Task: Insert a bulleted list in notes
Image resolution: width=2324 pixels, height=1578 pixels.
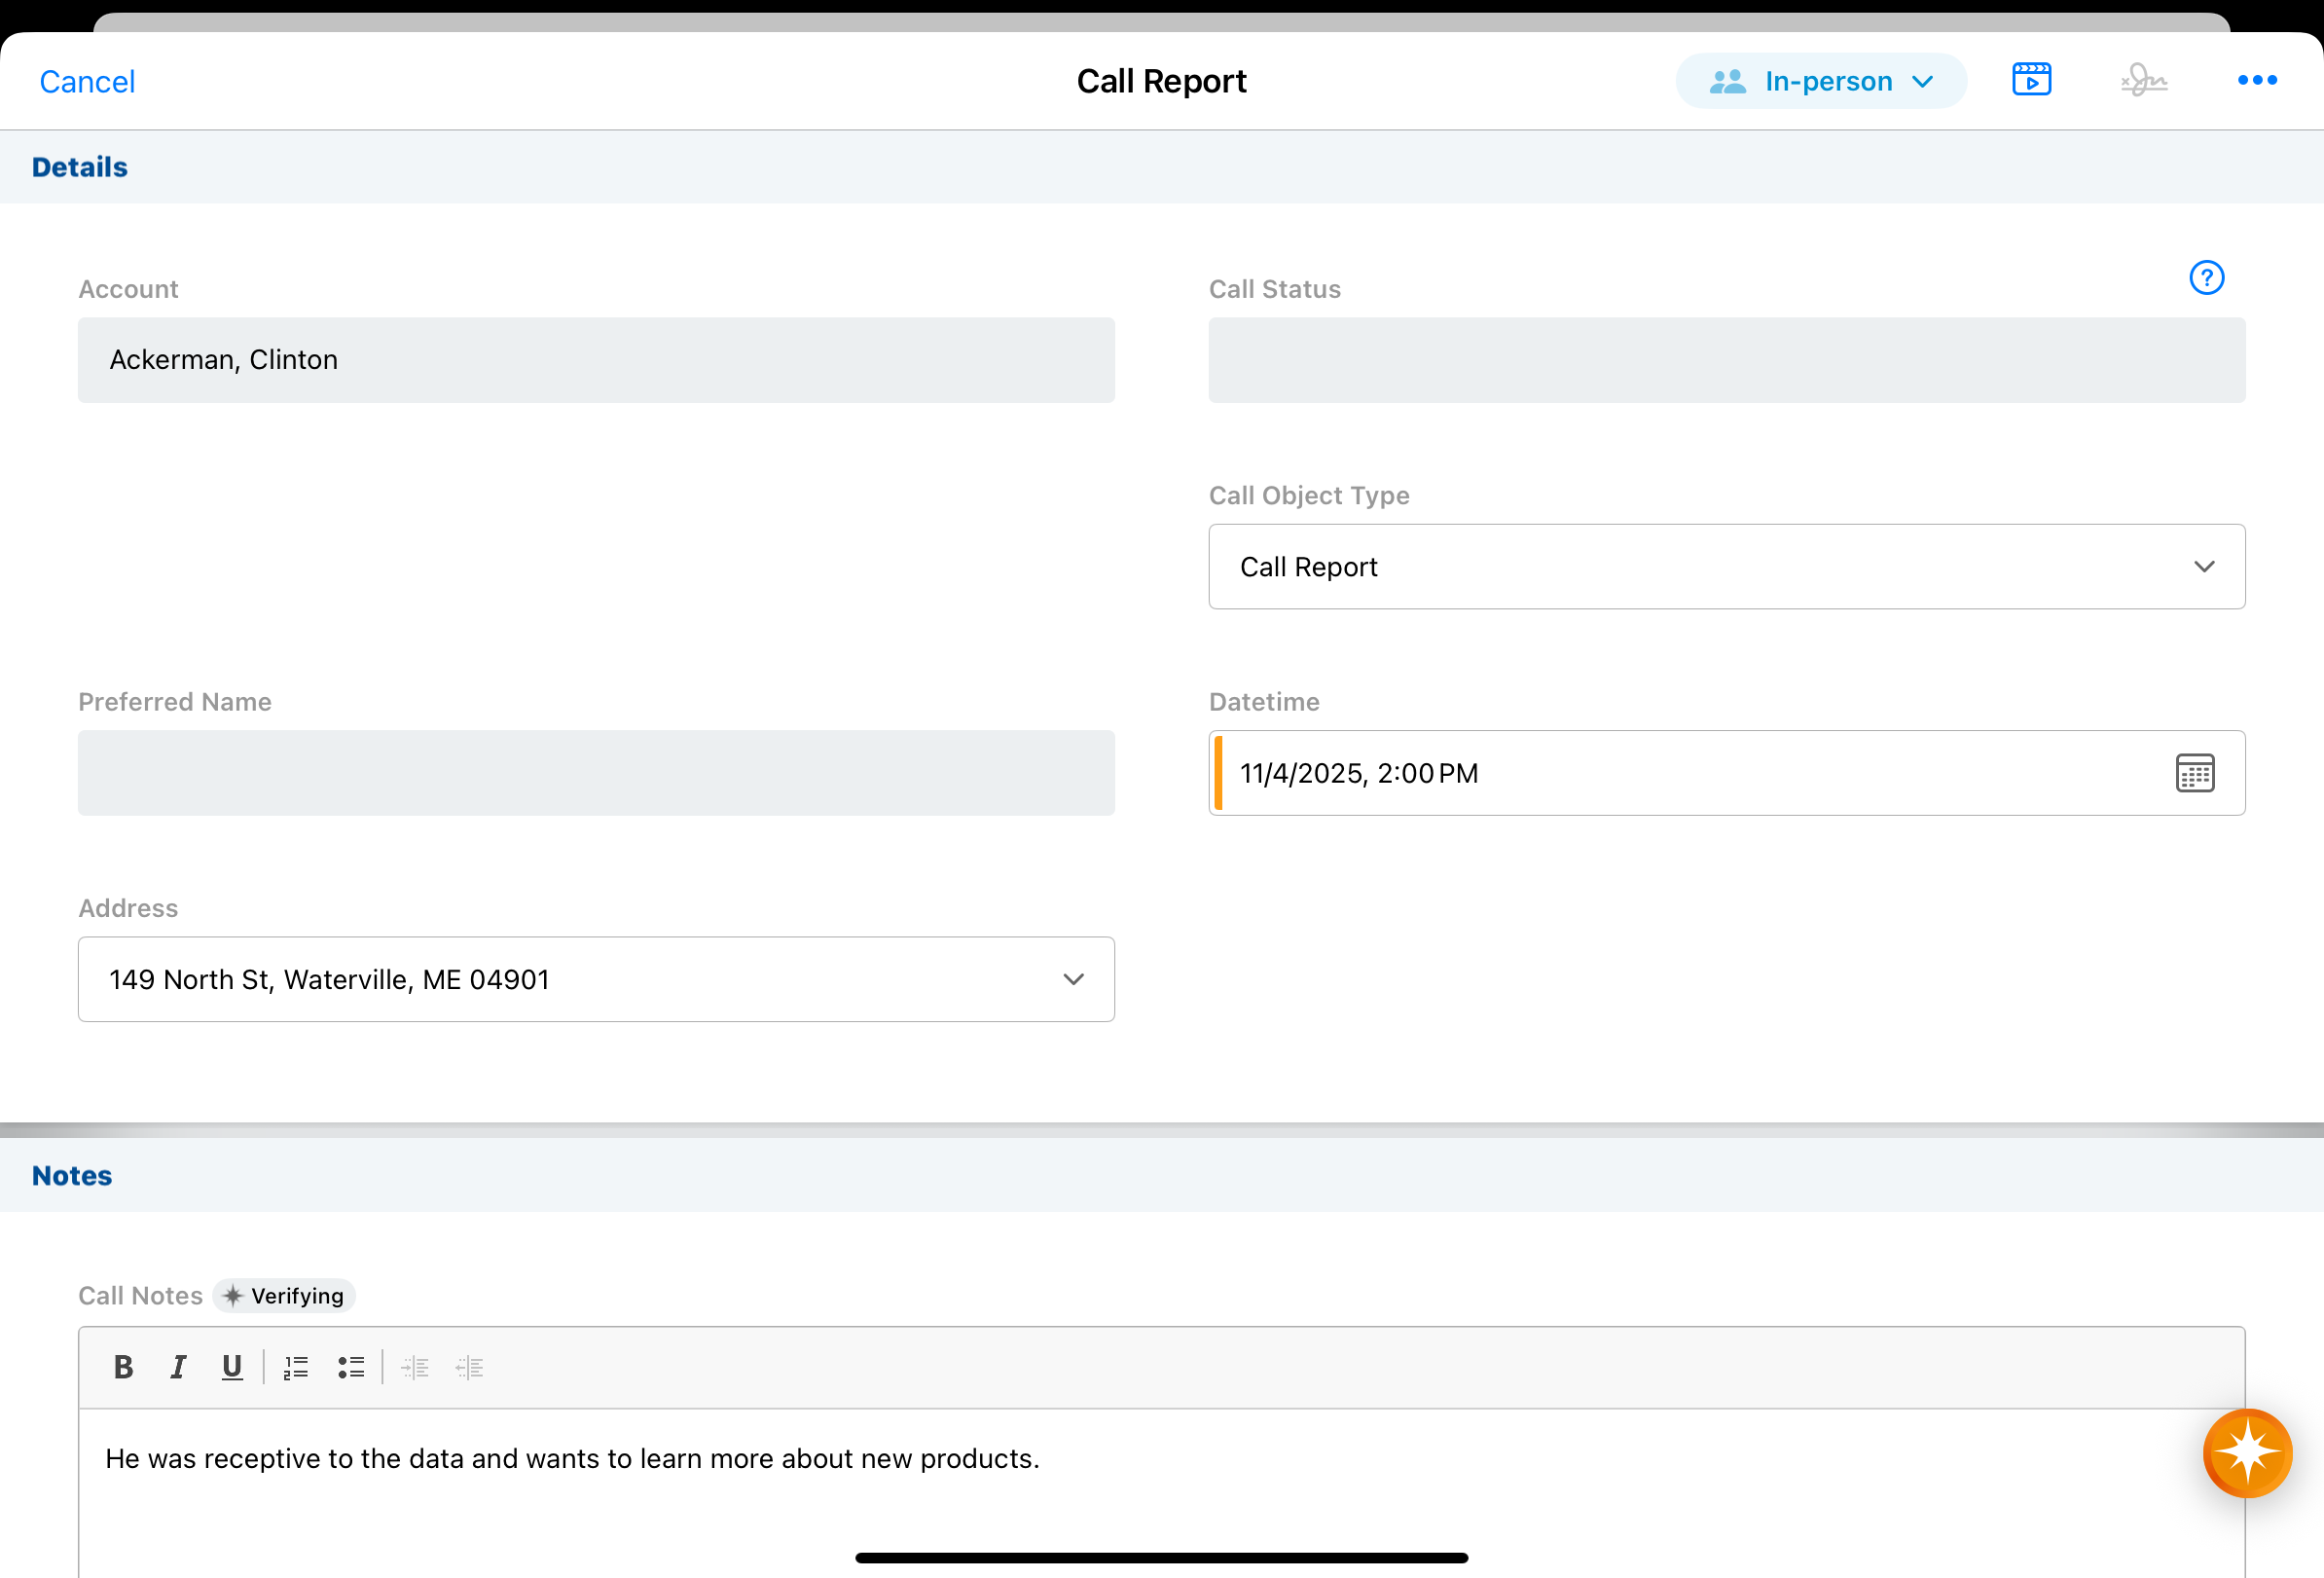Action: pos(351,1367)
